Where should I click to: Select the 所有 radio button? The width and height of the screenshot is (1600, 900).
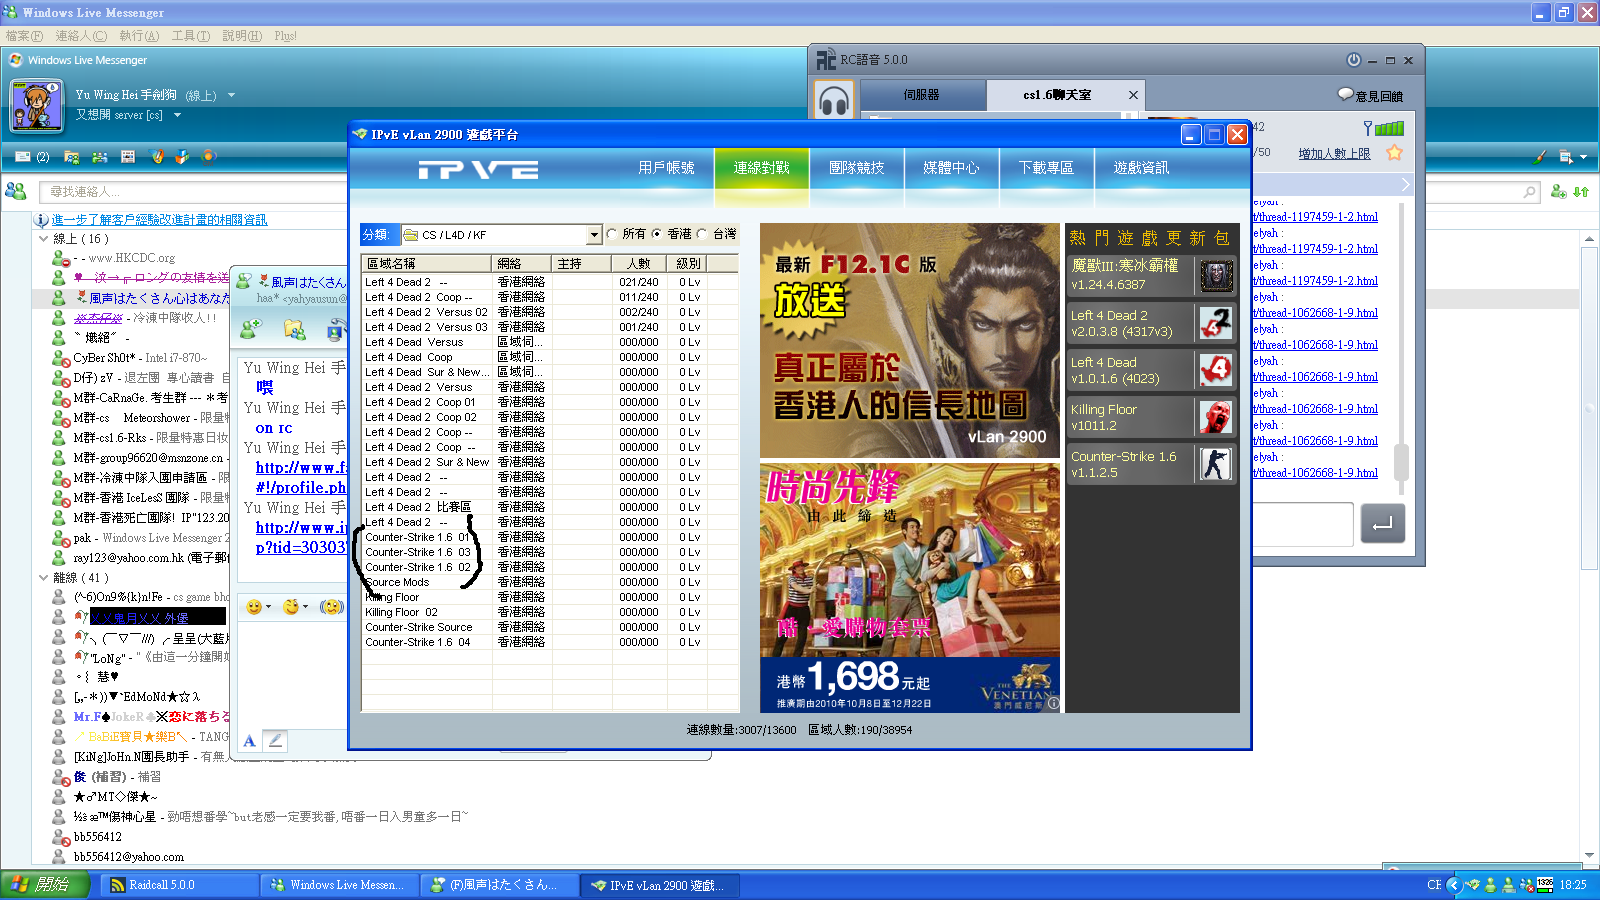click(612, 234)
